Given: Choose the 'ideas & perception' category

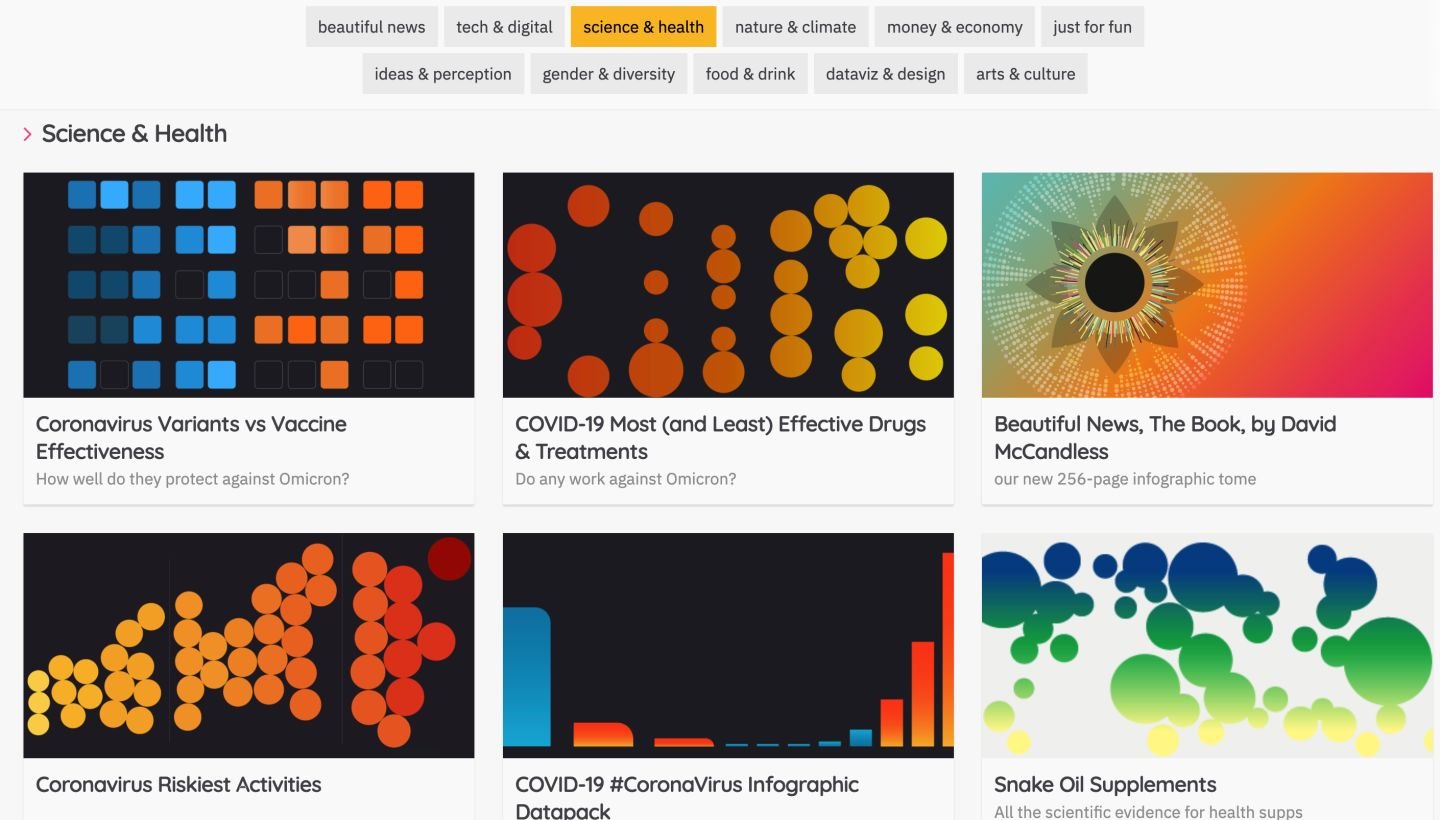Looking at the screenshot, I should click(x=443, y=74).
